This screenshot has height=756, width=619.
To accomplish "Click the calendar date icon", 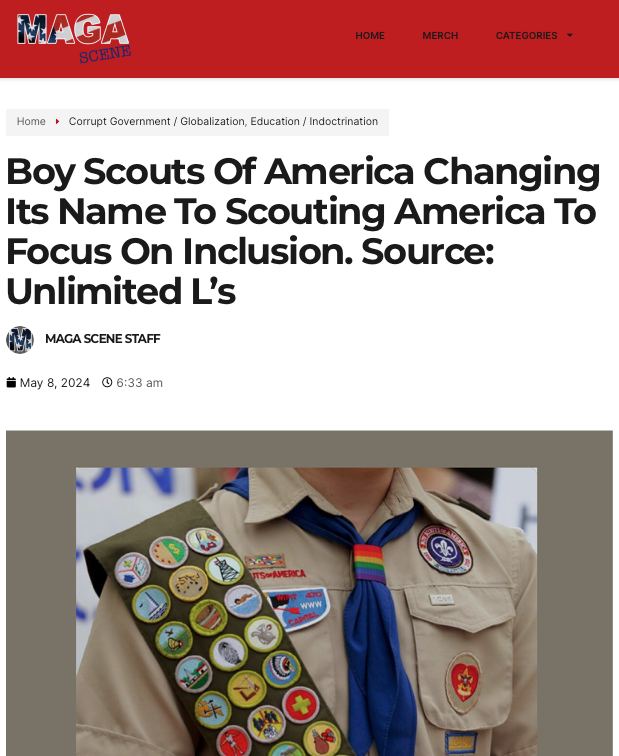I will tap(11, 382).
